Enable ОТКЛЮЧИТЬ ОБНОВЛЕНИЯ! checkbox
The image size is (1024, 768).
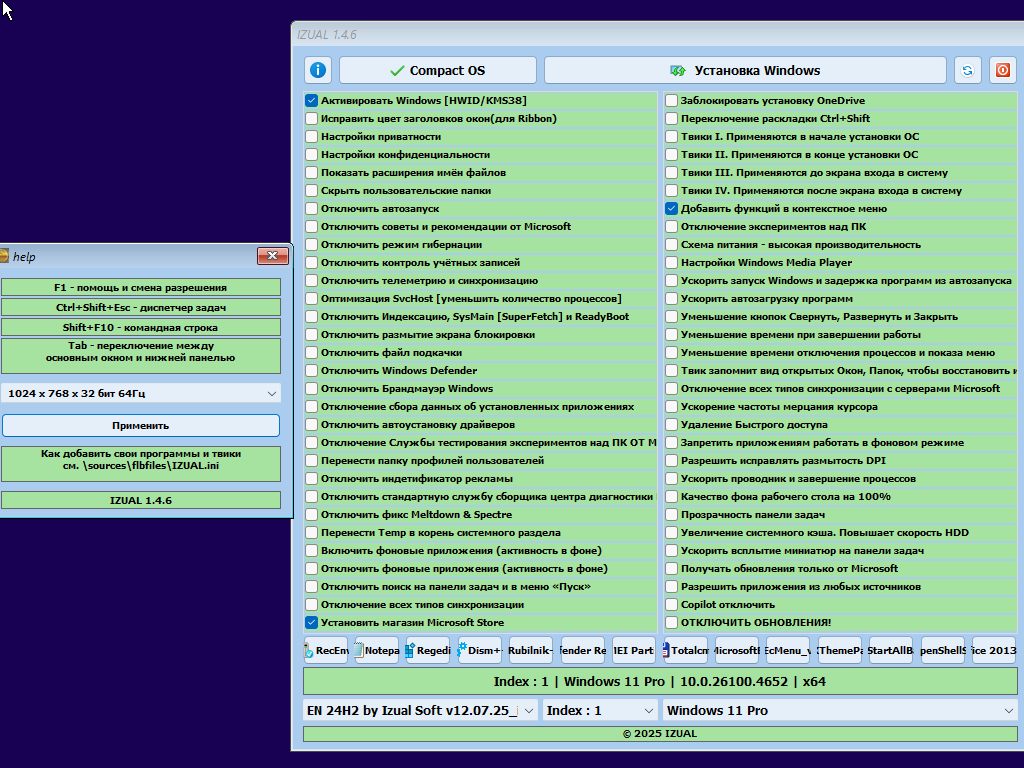[671, 622]
